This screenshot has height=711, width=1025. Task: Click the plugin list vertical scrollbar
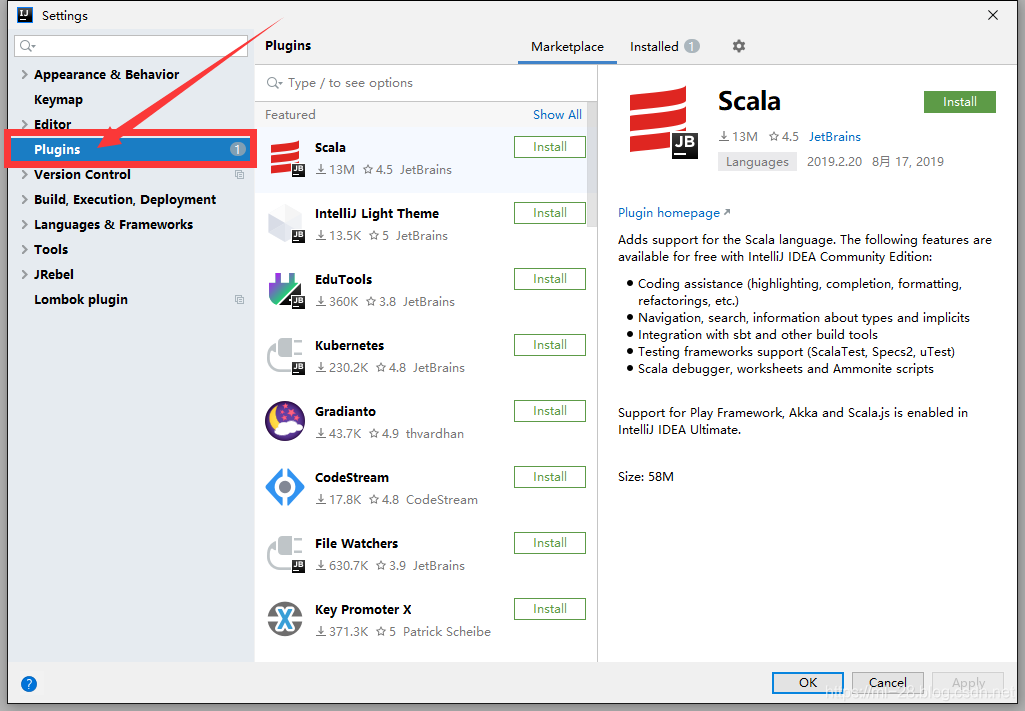[x=592, y=165]
